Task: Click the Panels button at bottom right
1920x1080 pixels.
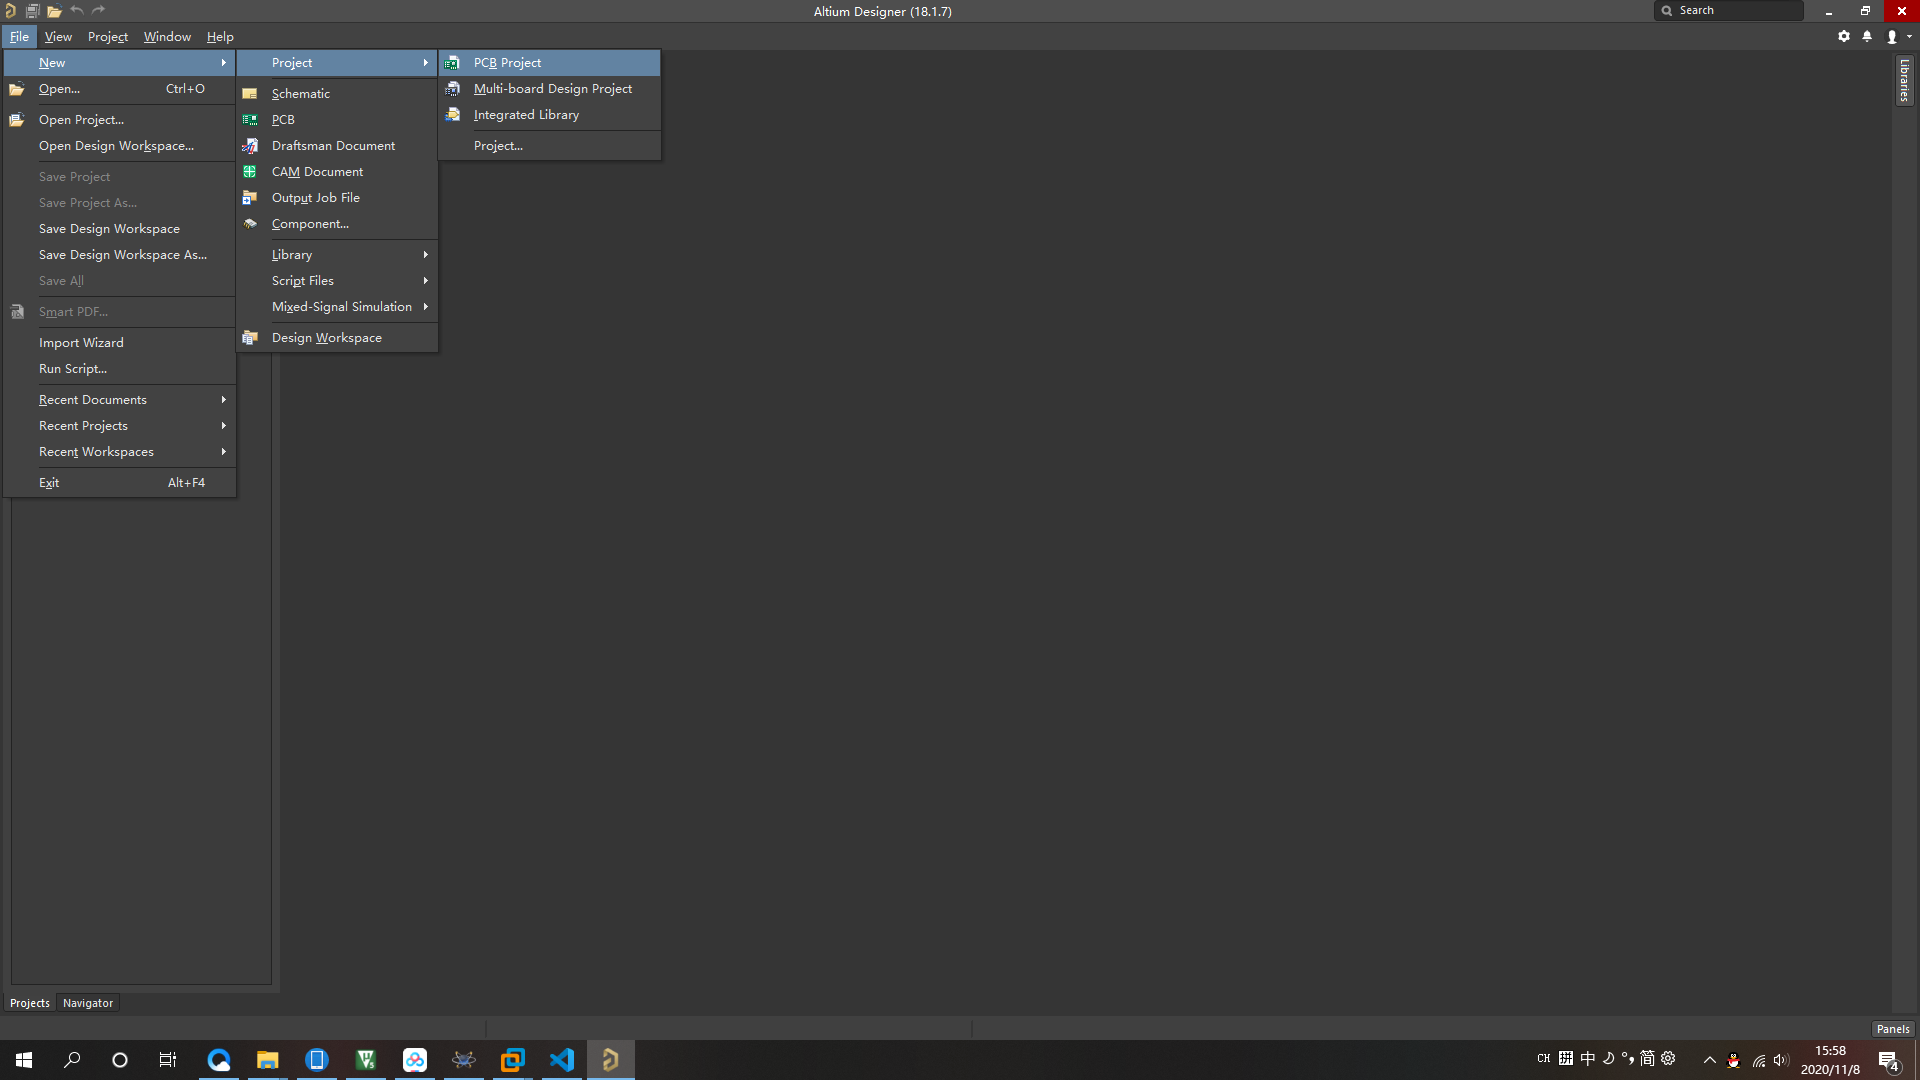Action: pos(1893,1029)
